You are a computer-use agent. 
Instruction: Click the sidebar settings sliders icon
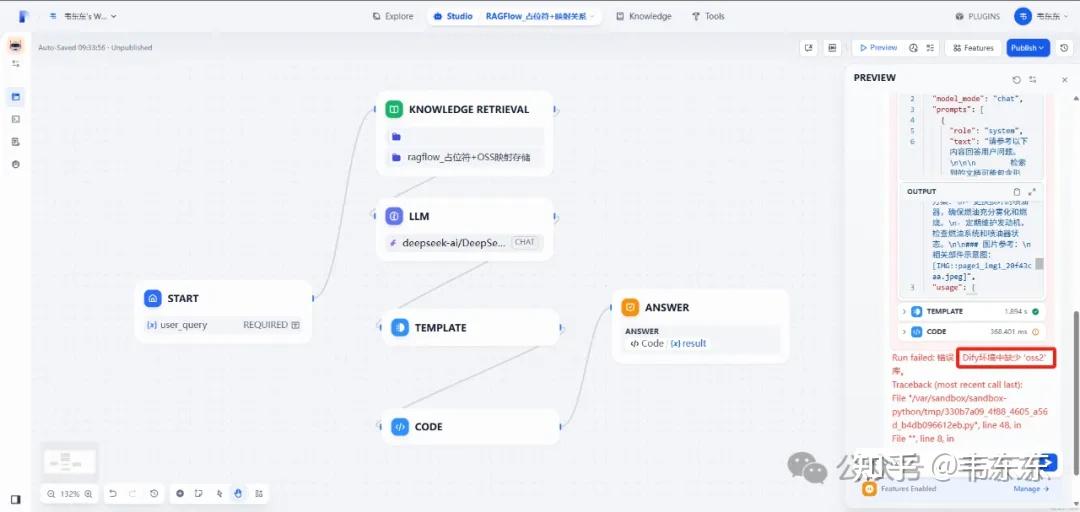point(16,64)
